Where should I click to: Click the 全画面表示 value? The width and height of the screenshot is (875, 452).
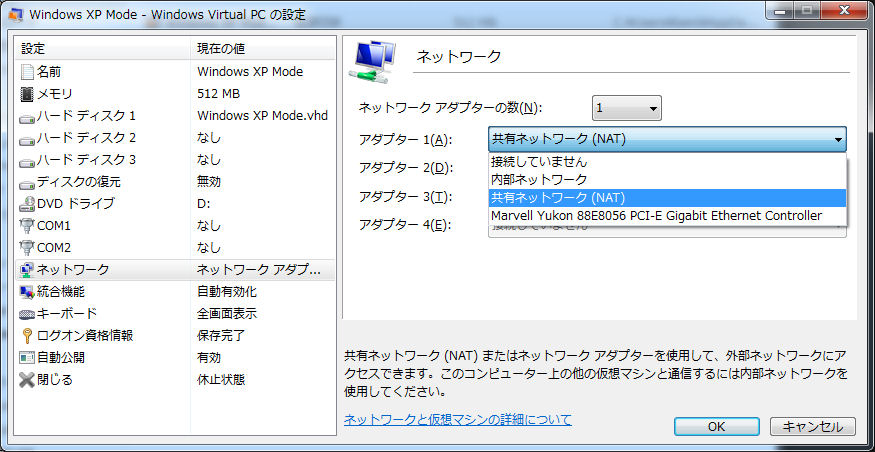tap(227, 314)
